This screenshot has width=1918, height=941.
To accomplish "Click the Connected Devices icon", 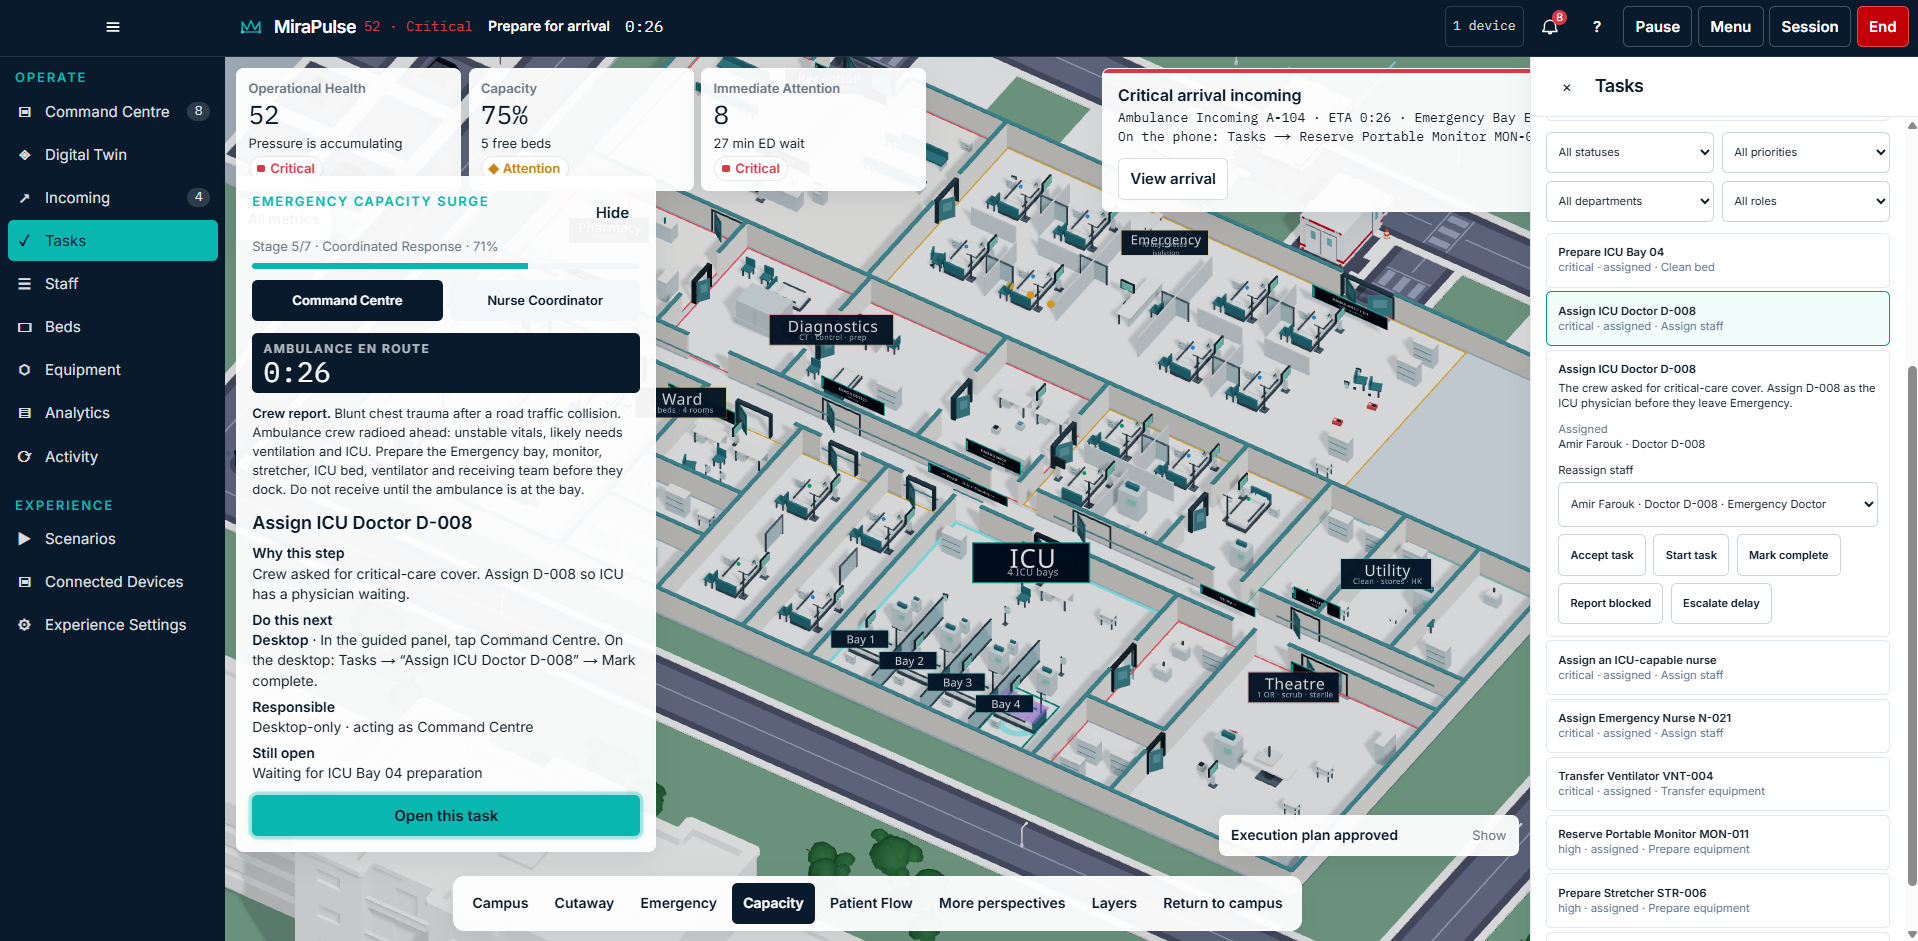I will (25, 582).
